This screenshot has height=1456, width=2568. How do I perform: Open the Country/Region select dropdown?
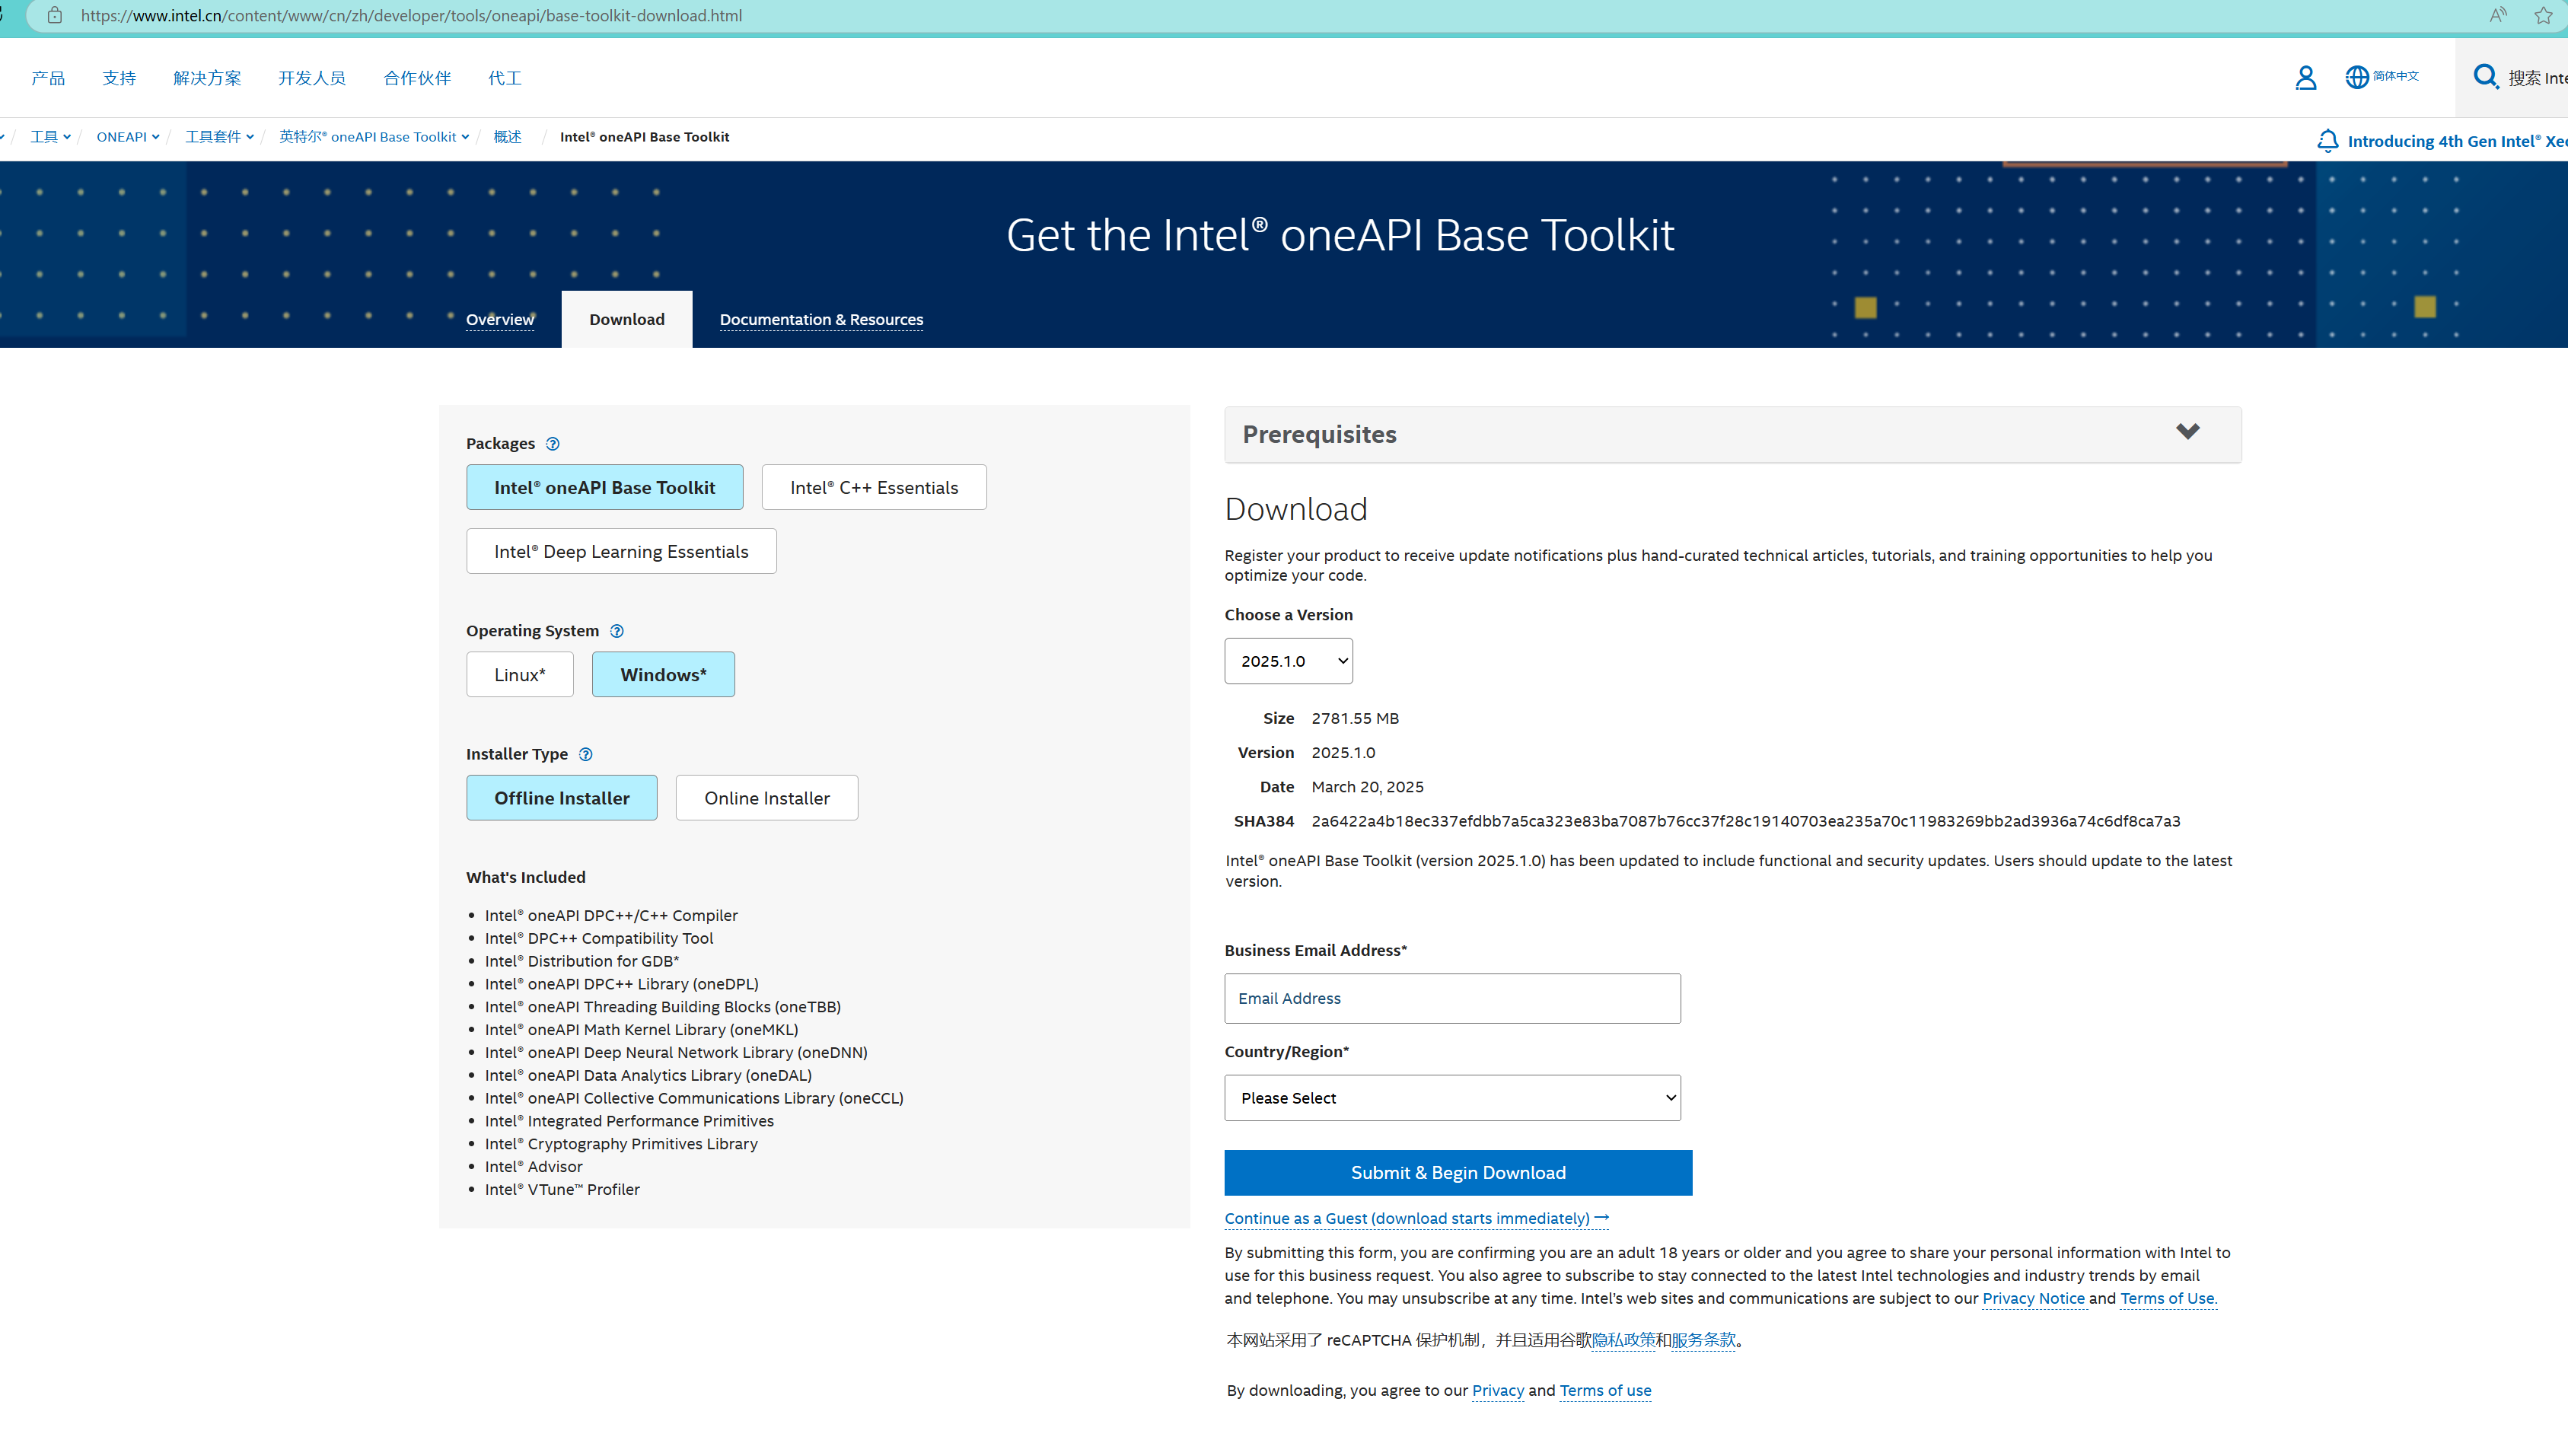pyautogui.click(x=1452, y=1098)
